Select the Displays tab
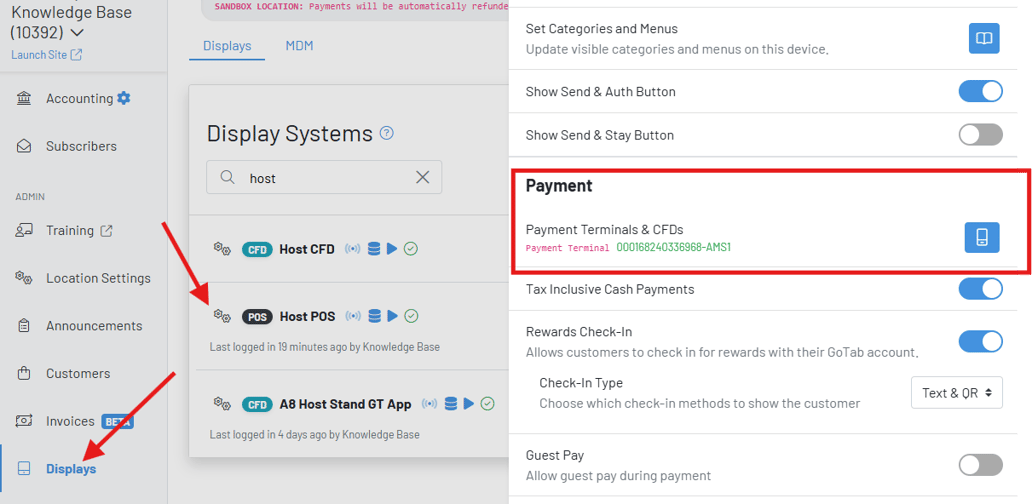 (x=227, y=46)
